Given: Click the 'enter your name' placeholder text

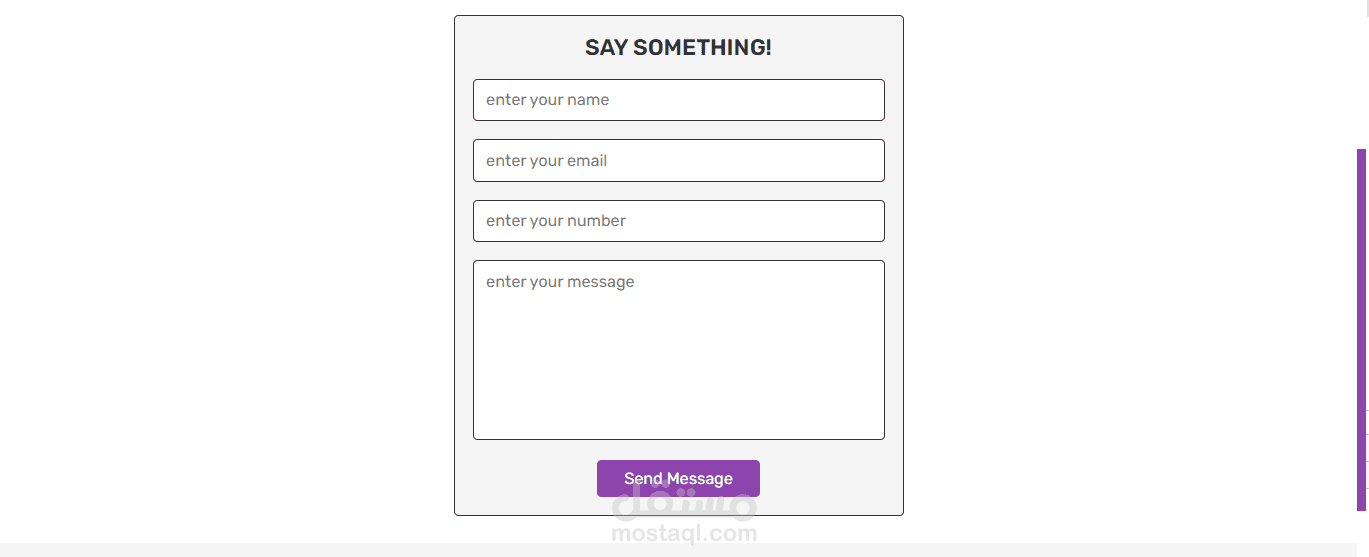Looking at the screenshot, I should coord(547,100).
